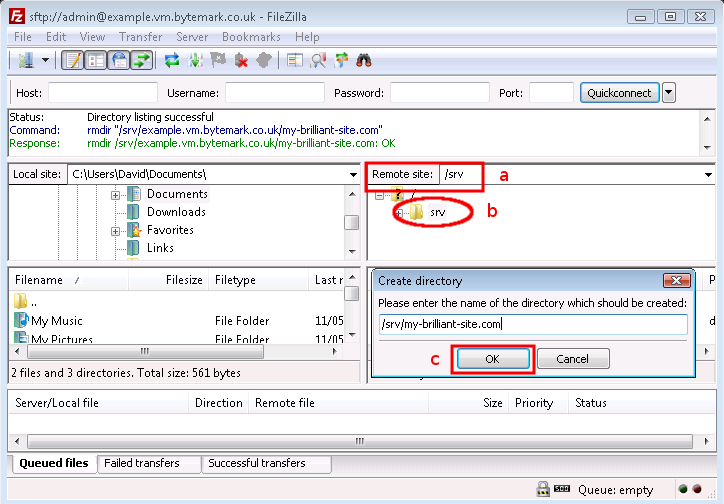This screenshot has width=724, height=504.
Task: Sort local files by Filesize column
Action: coord(169,280)
